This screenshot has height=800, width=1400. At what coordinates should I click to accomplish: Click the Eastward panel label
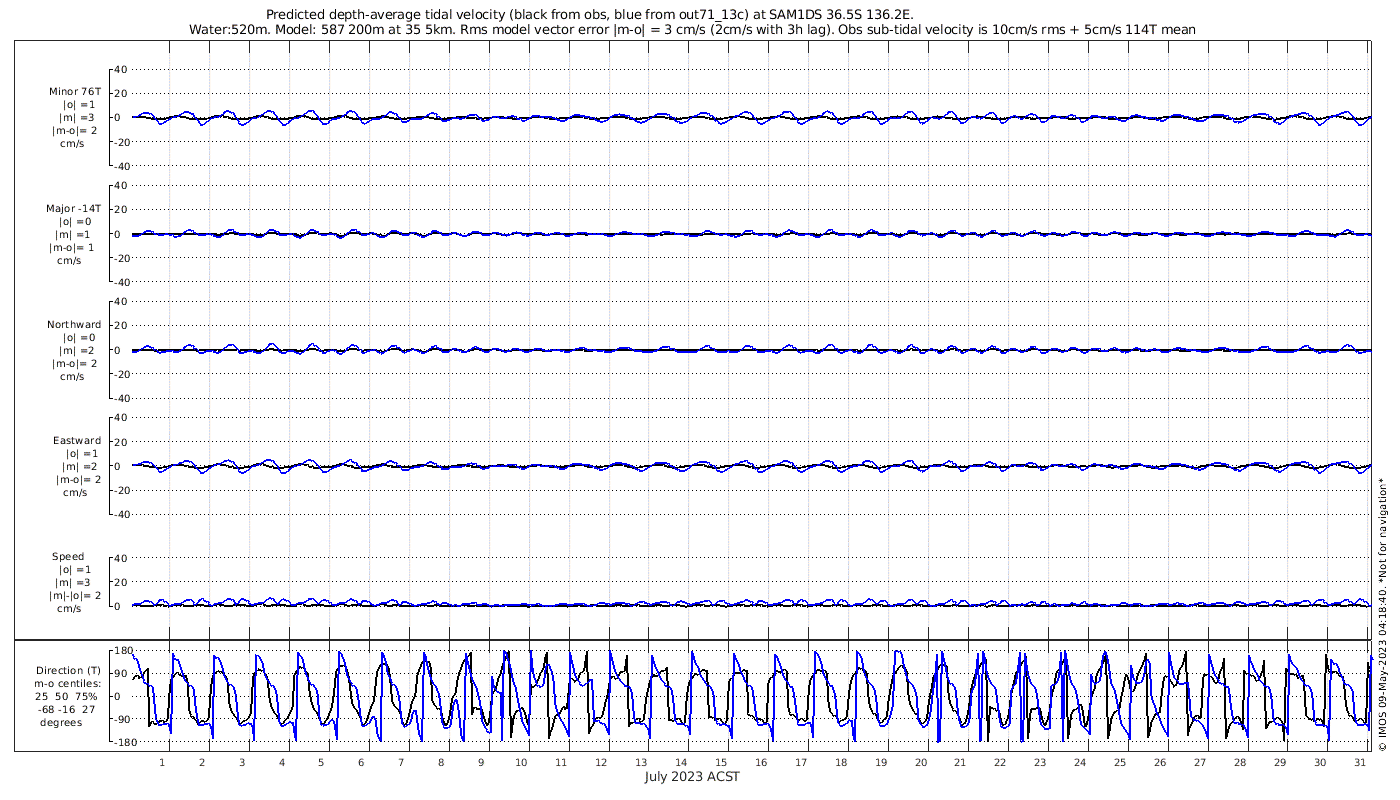point(77,441)
